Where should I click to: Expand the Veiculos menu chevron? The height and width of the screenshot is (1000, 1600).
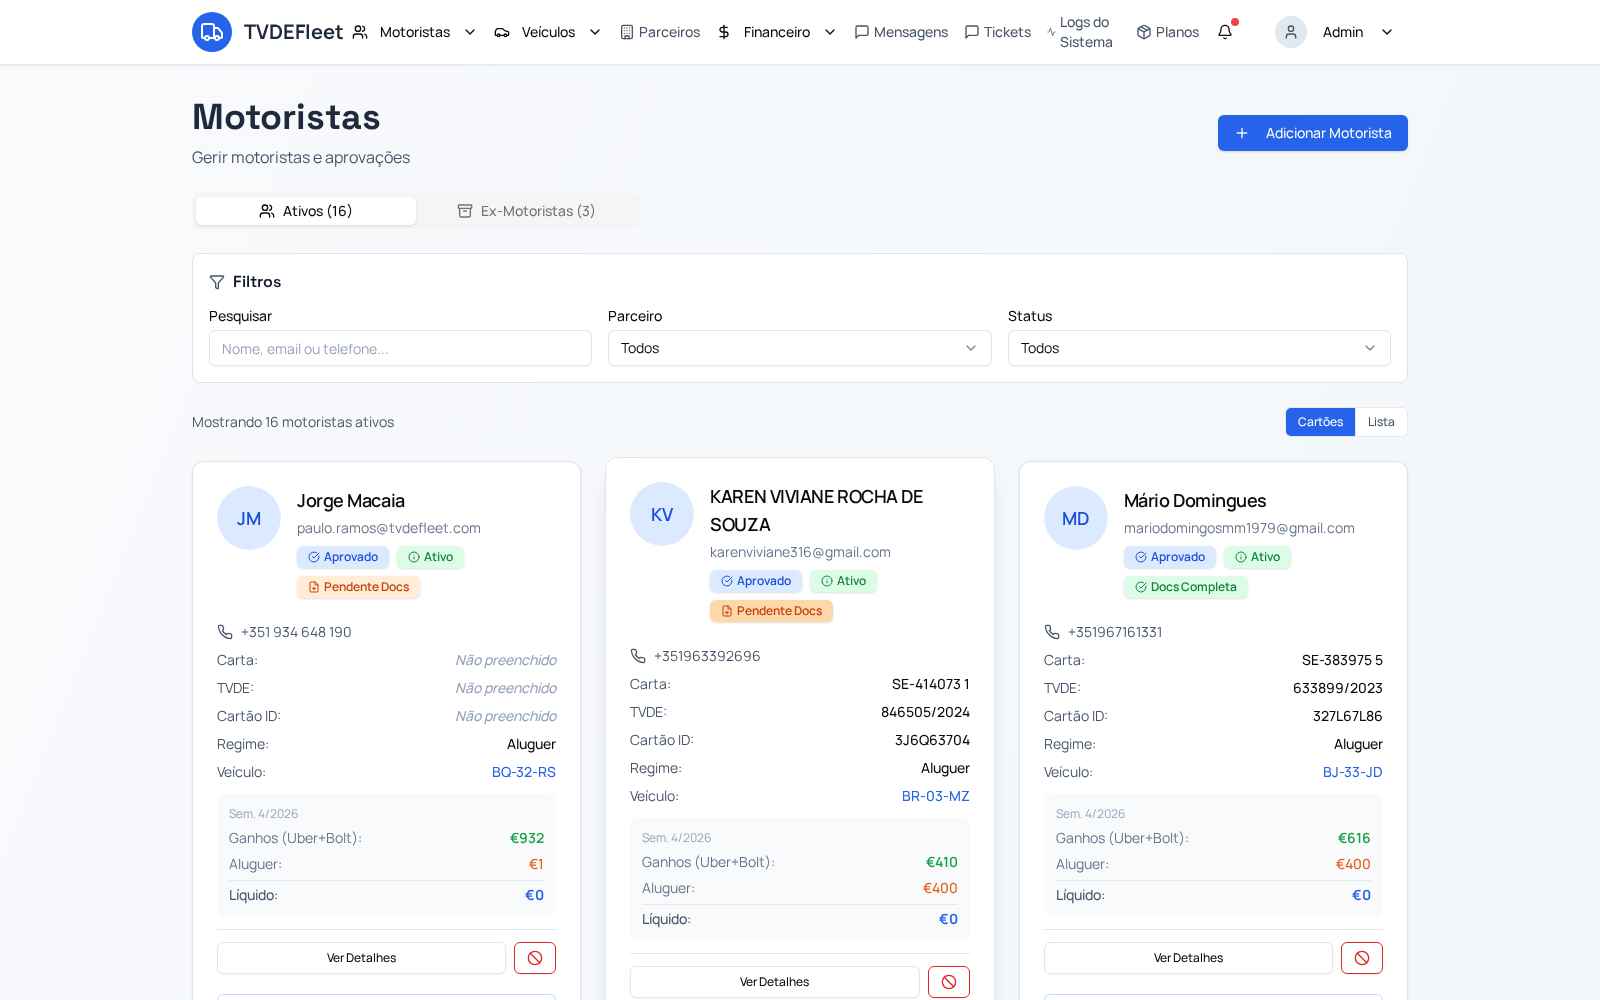coord(595,32)
